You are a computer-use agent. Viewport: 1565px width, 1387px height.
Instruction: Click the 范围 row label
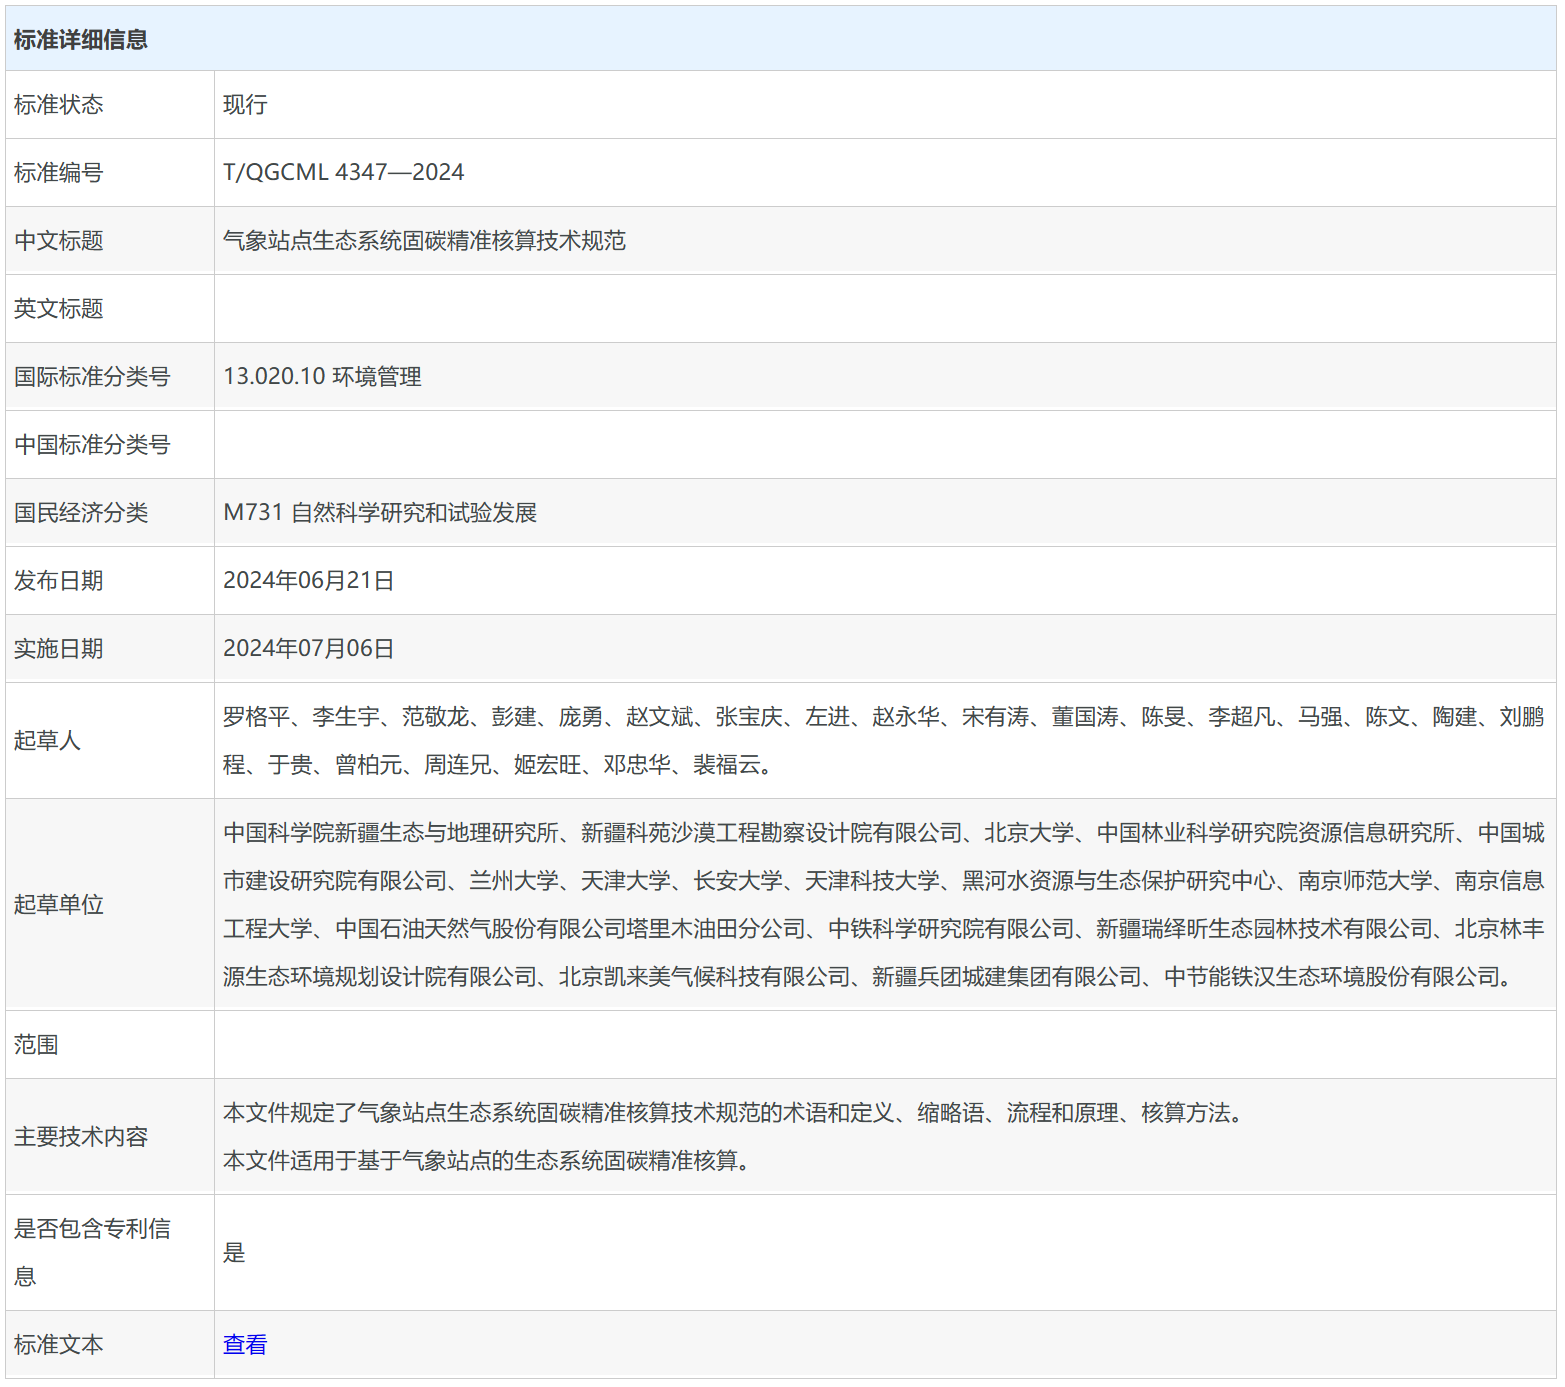[x=36, y=1044]
